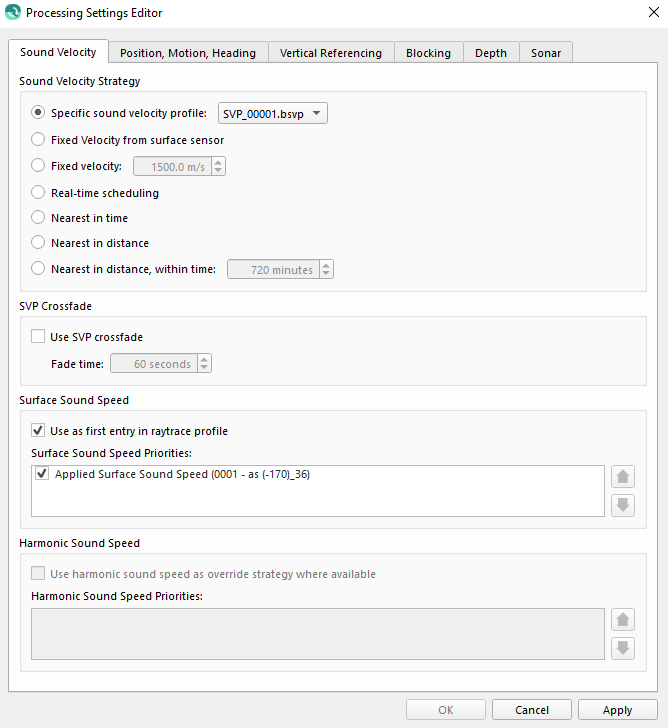Enable Use SVP crossfade checkbox
The height and width of the screenshot is (728, 668).
[38, 337]
